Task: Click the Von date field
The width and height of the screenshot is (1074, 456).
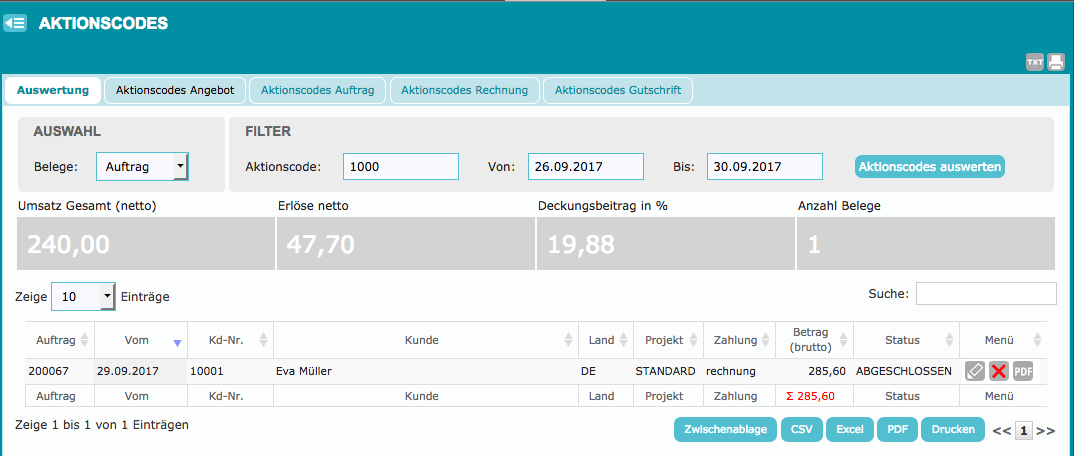Action: click(x=585, y=167)
